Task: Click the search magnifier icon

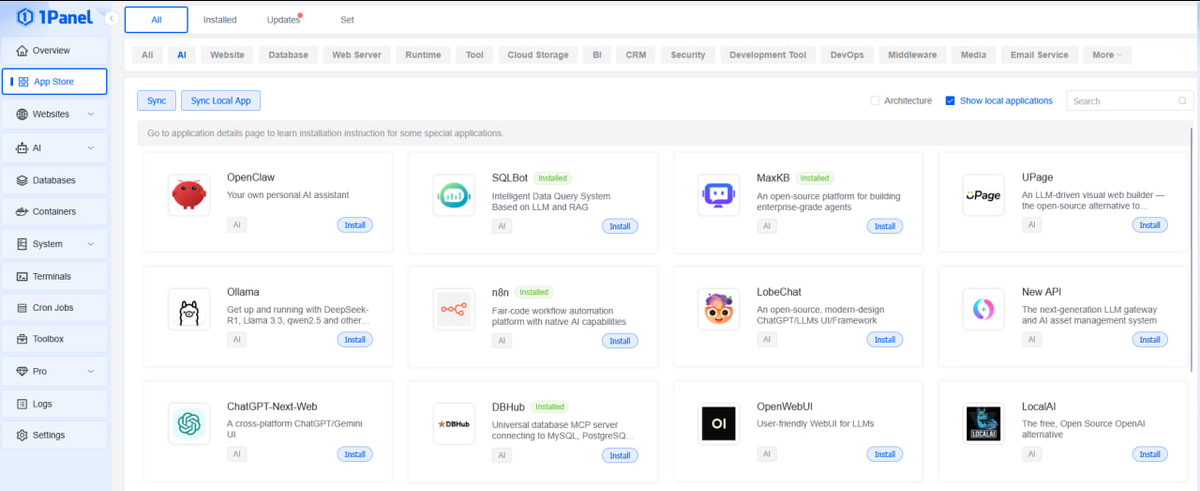Action: pyautogui.click(x=1183, y=101)
